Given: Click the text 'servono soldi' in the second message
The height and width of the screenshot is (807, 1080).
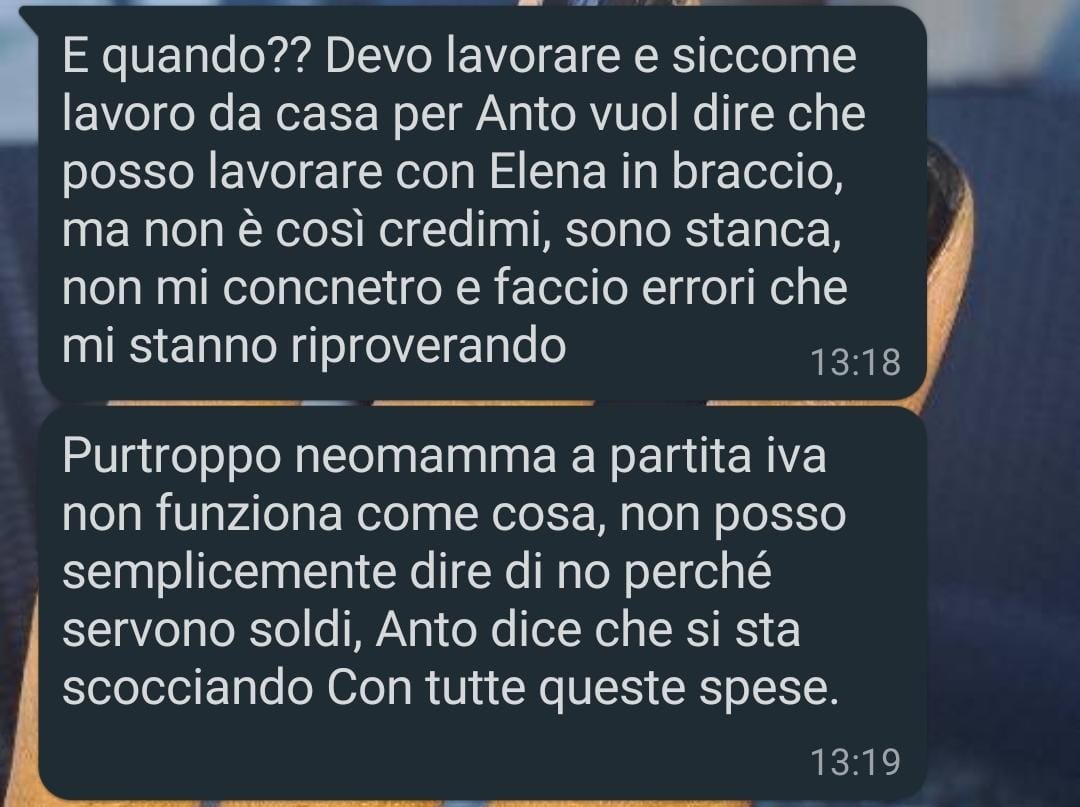Looking at the screenshot, I should point(209,629).
